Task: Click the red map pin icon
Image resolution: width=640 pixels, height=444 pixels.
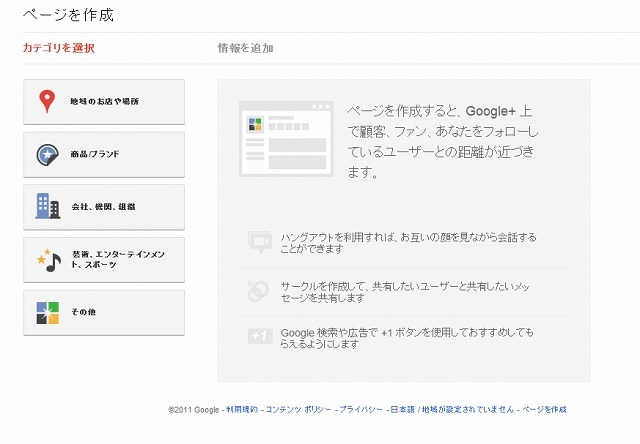Action: [x=47, y=101]
